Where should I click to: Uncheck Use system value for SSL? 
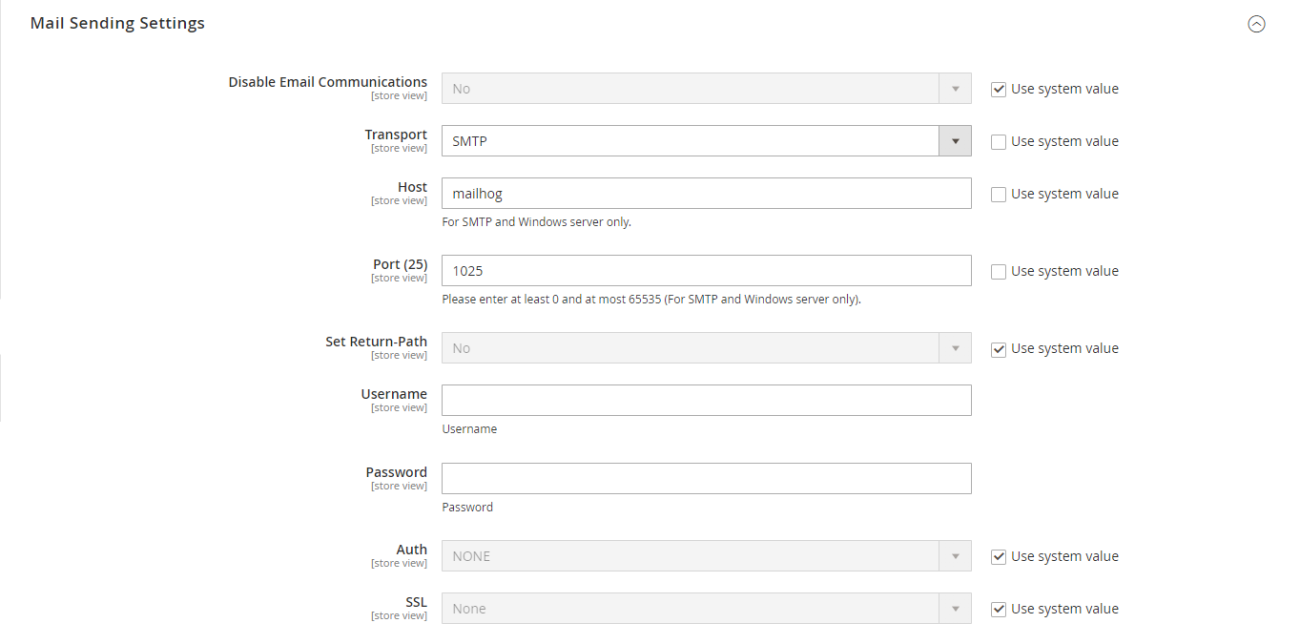(998, 608)
